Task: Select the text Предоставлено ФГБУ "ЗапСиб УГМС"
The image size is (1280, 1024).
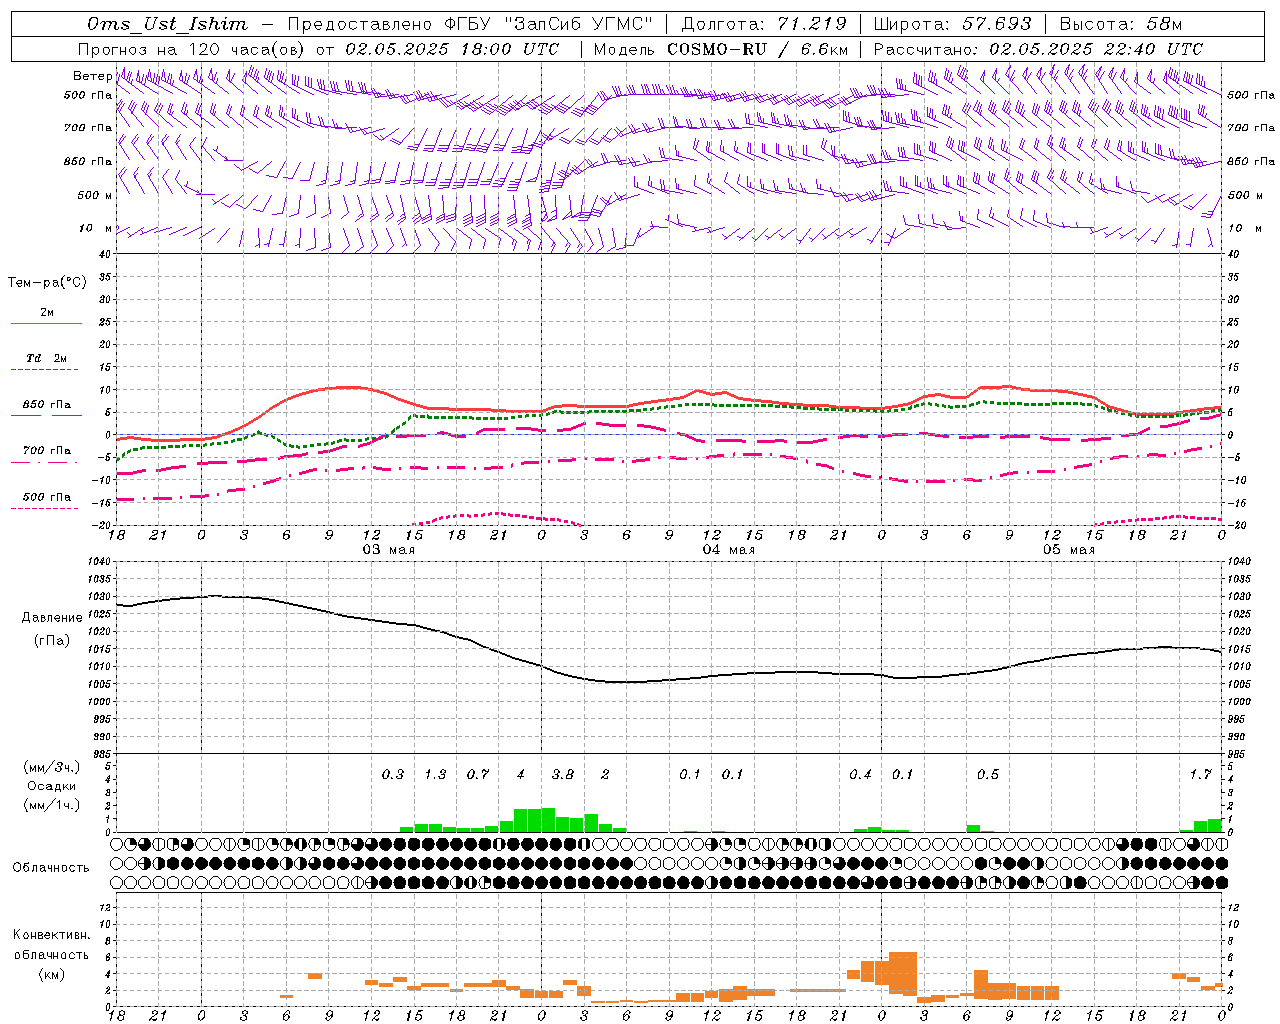Action: tap(470, 24)
